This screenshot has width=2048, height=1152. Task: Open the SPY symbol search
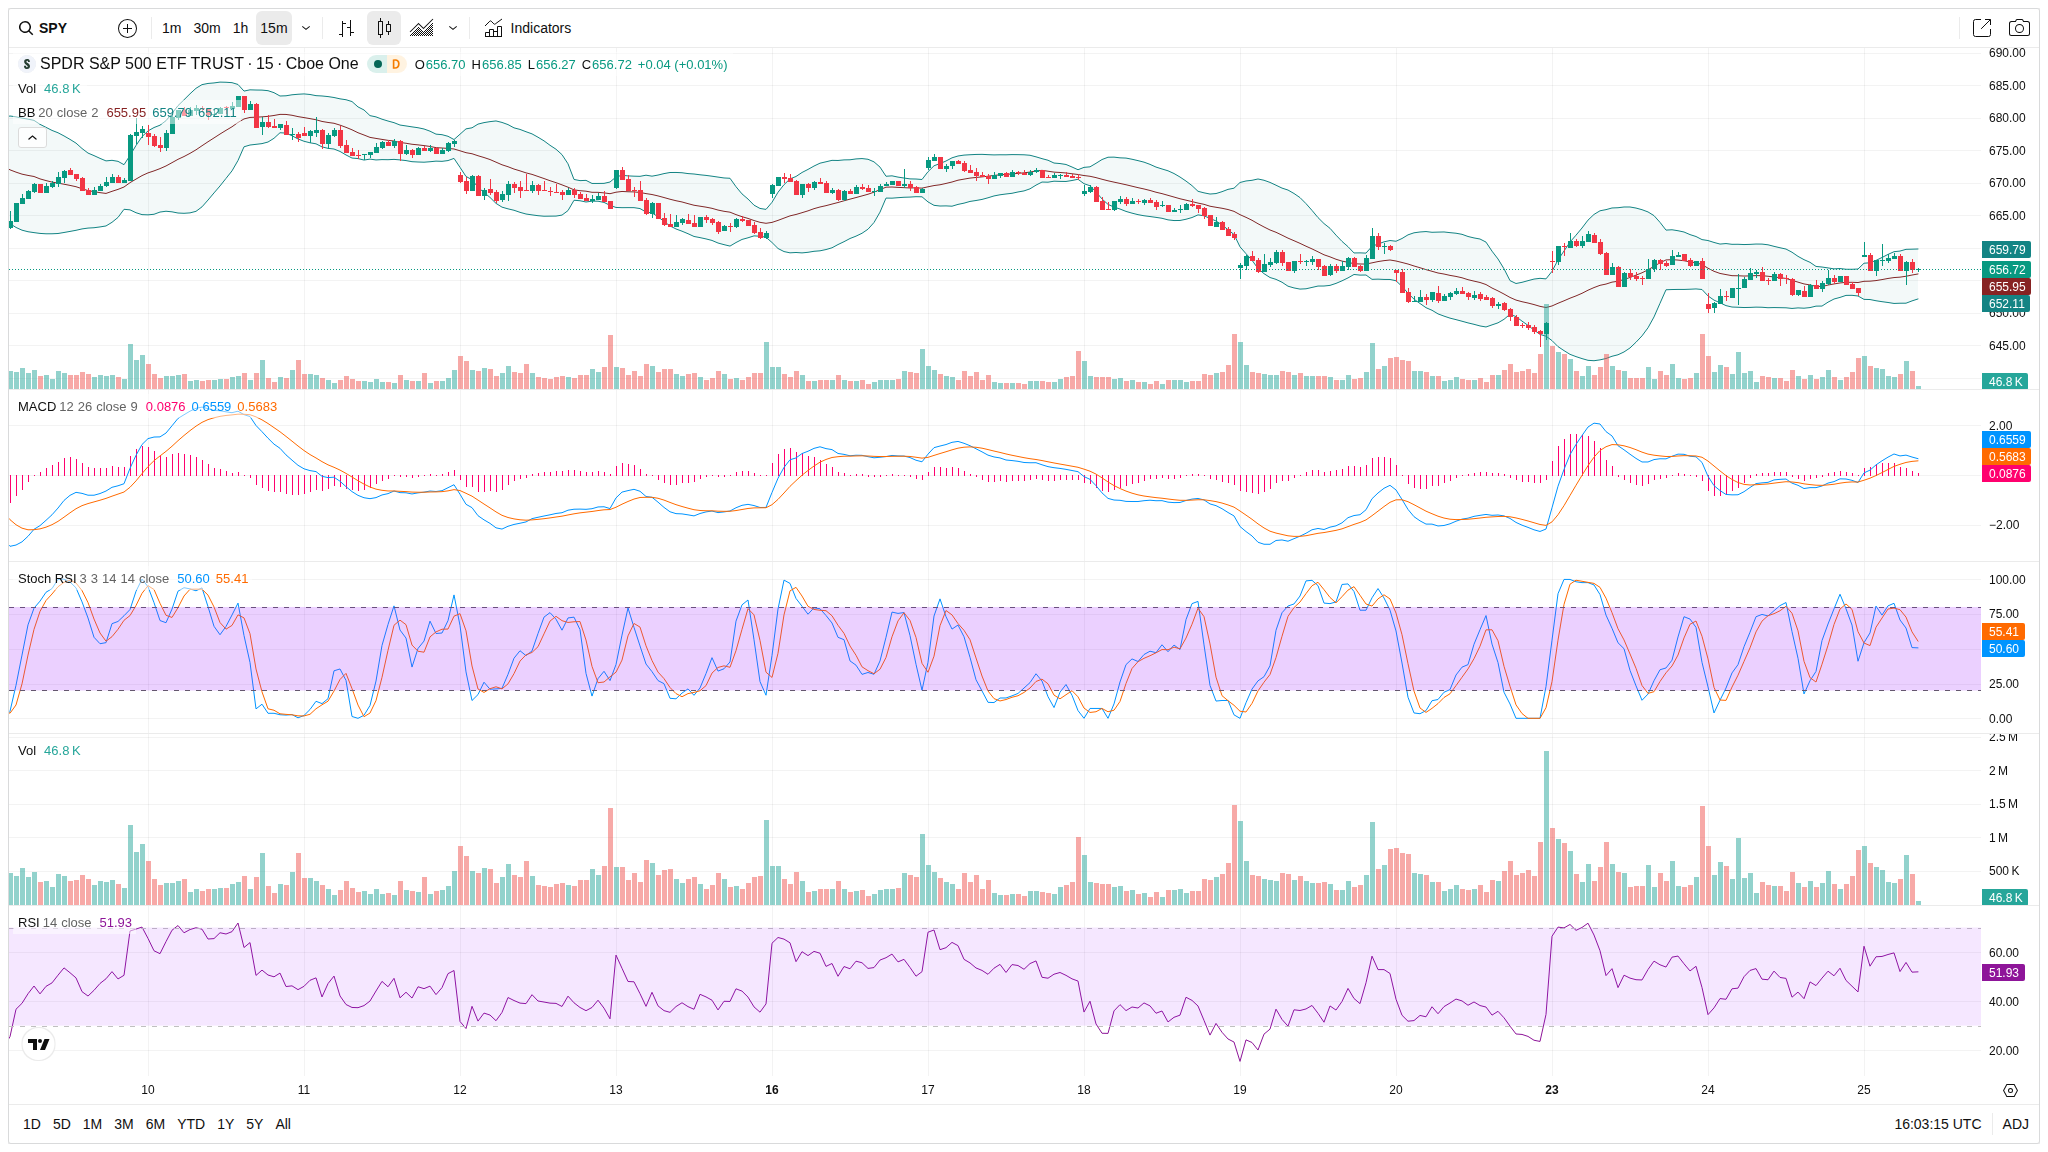coord(52,28)
